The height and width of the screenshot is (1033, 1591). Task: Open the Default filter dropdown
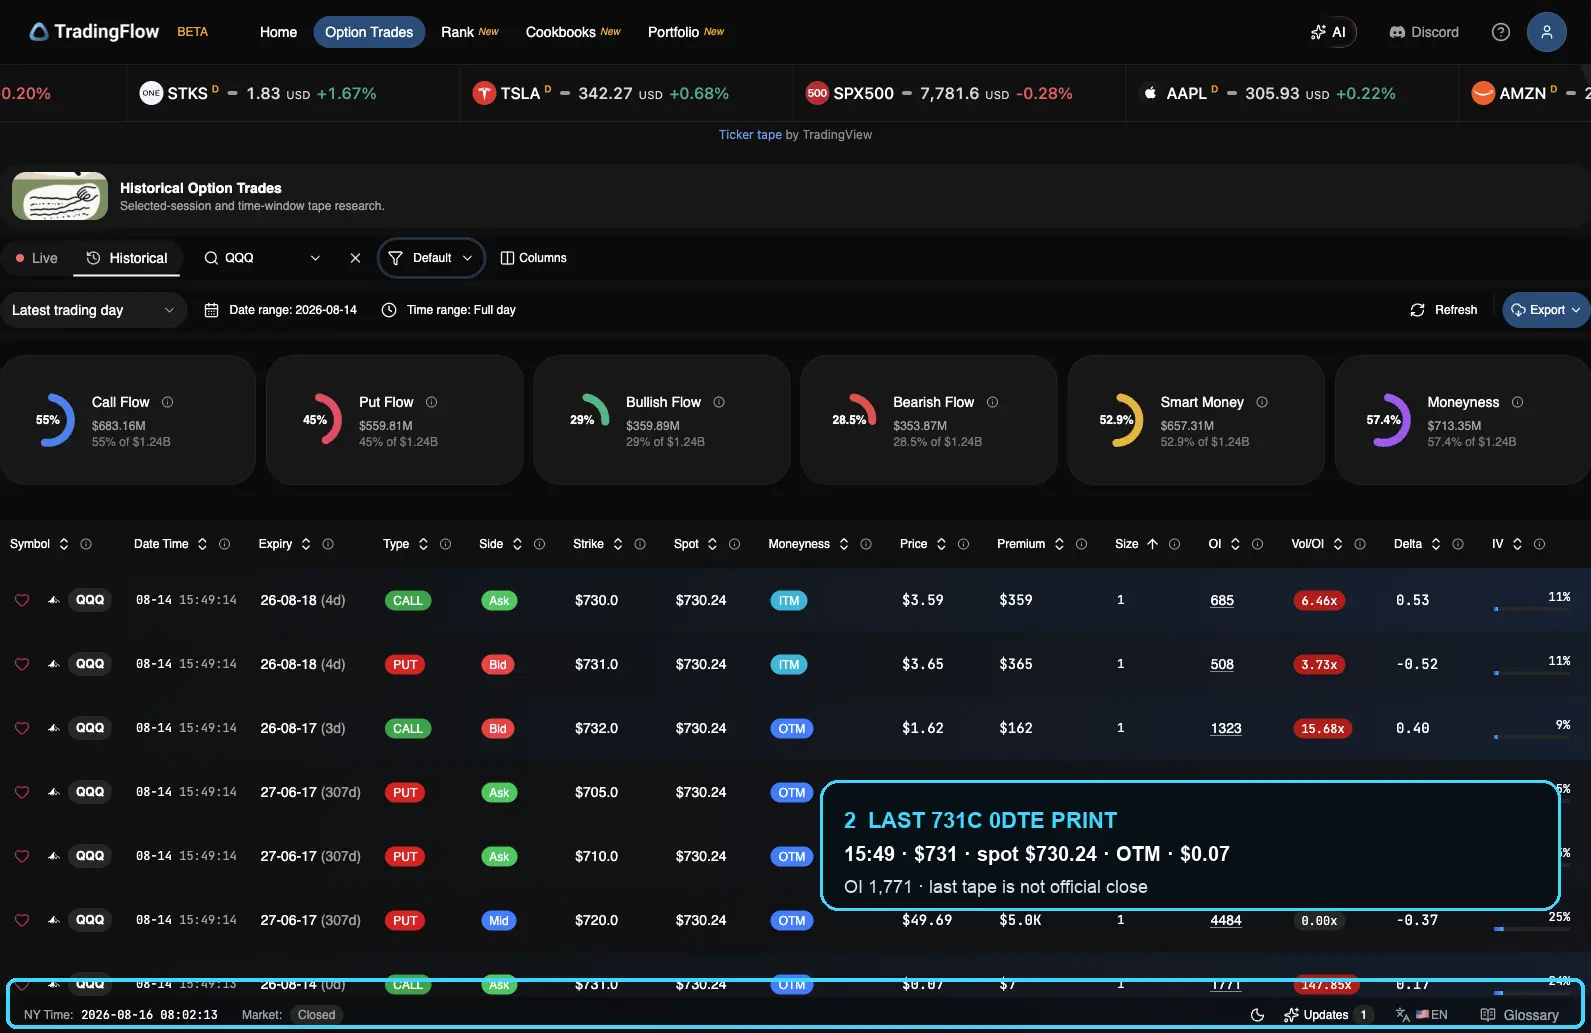click(x=431, y=258)
